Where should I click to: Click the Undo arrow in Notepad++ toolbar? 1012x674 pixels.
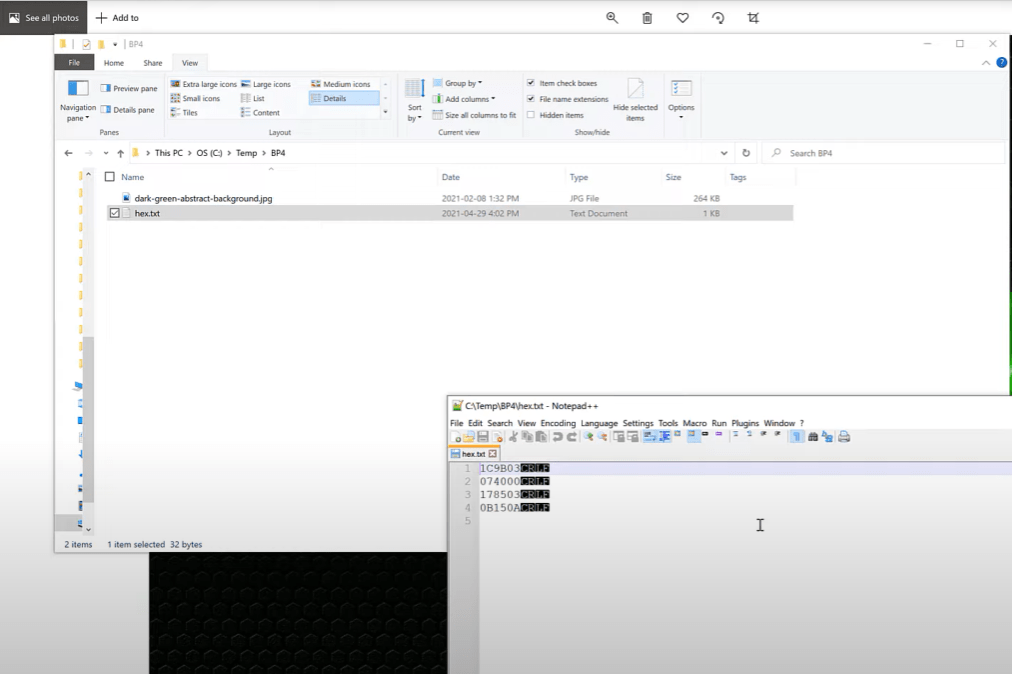(x=558, y=437)
